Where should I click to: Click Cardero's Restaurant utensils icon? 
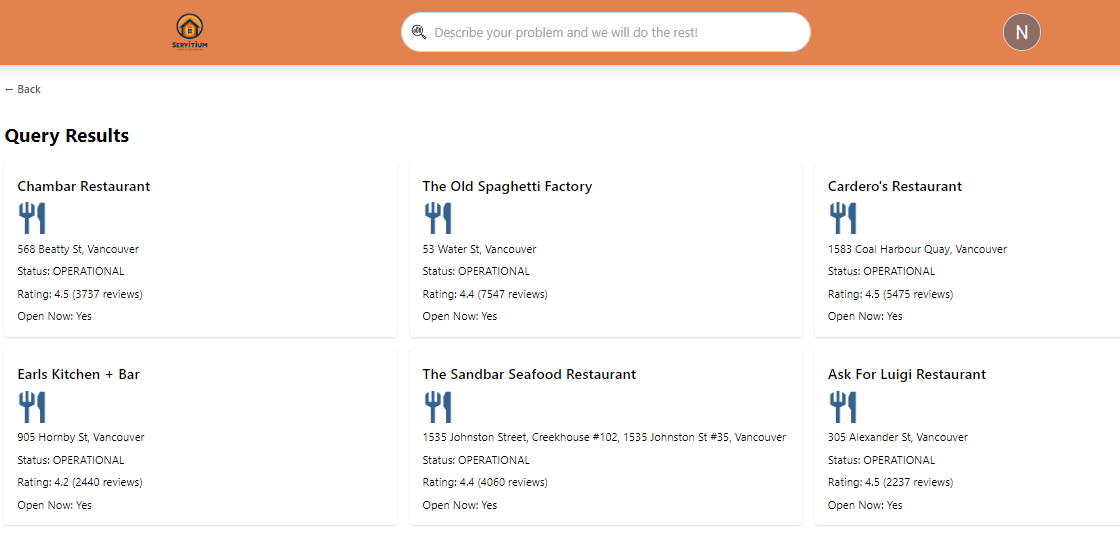[843, 218]
